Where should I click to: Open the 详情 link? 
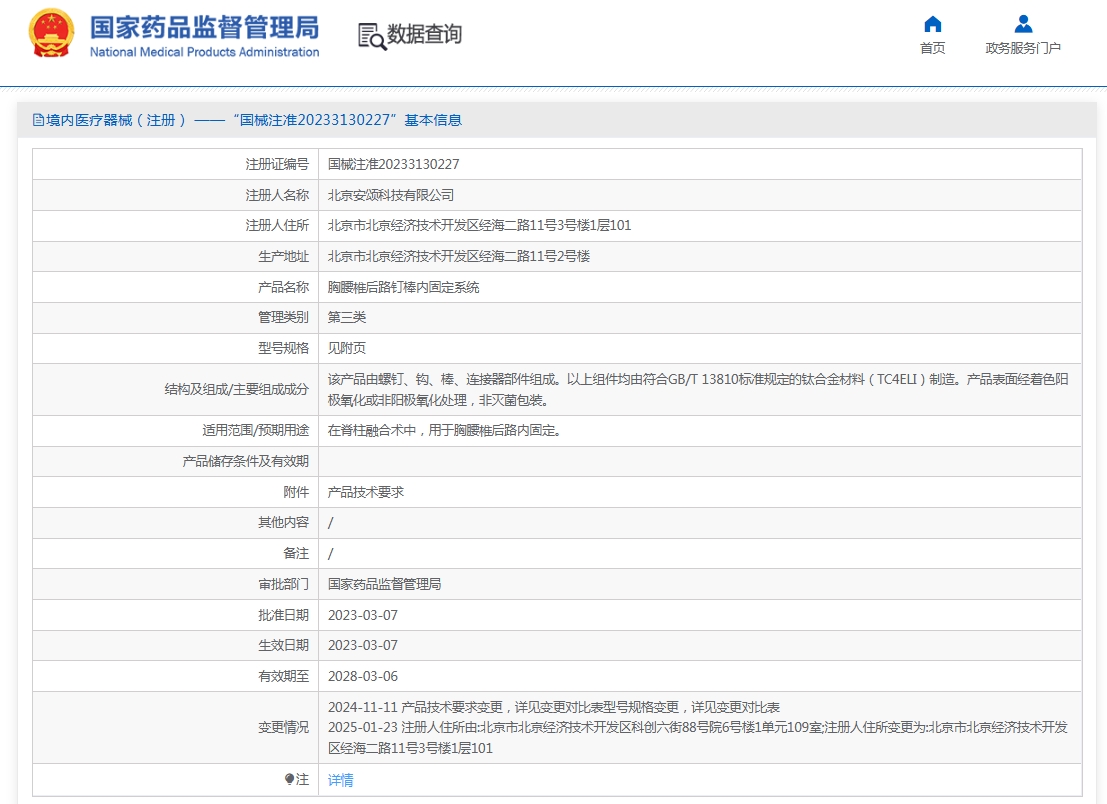pyautogui.click(x=340, y=780)
